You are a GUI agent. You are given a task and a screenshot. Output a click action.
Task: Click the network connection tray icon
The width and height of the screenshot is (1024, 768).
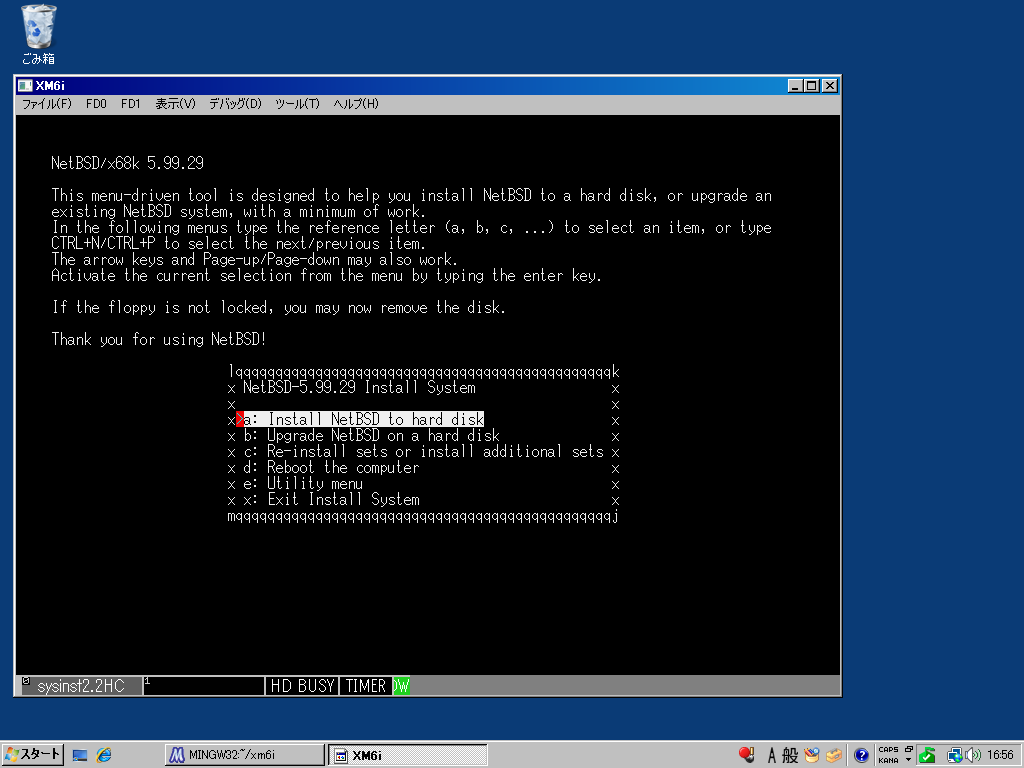(955, 756)
